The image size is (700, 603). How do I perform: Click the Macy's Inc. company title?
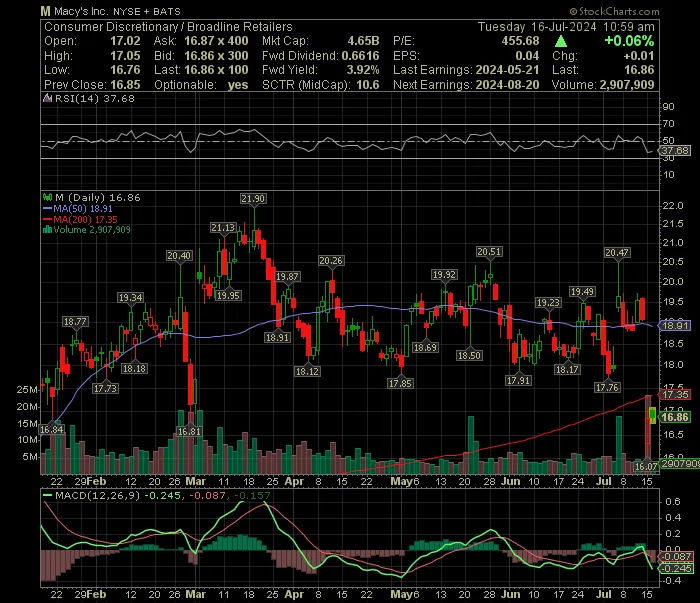point(81,11)
